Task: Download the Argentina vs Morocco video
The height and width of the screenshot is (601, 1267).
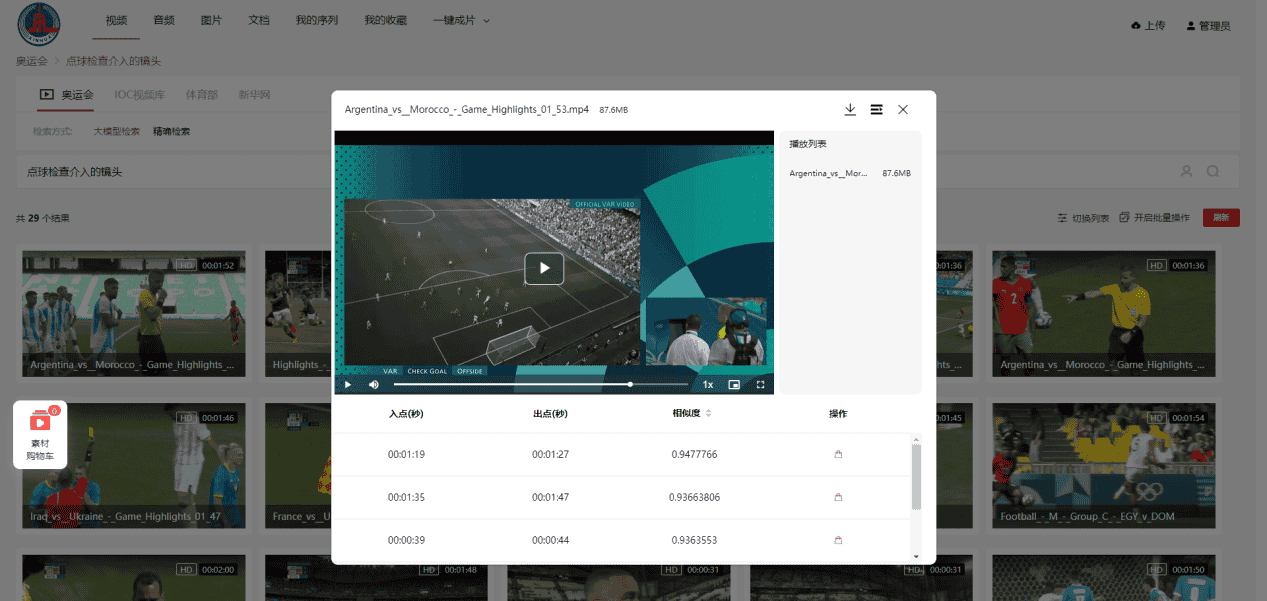Action: 850,110
